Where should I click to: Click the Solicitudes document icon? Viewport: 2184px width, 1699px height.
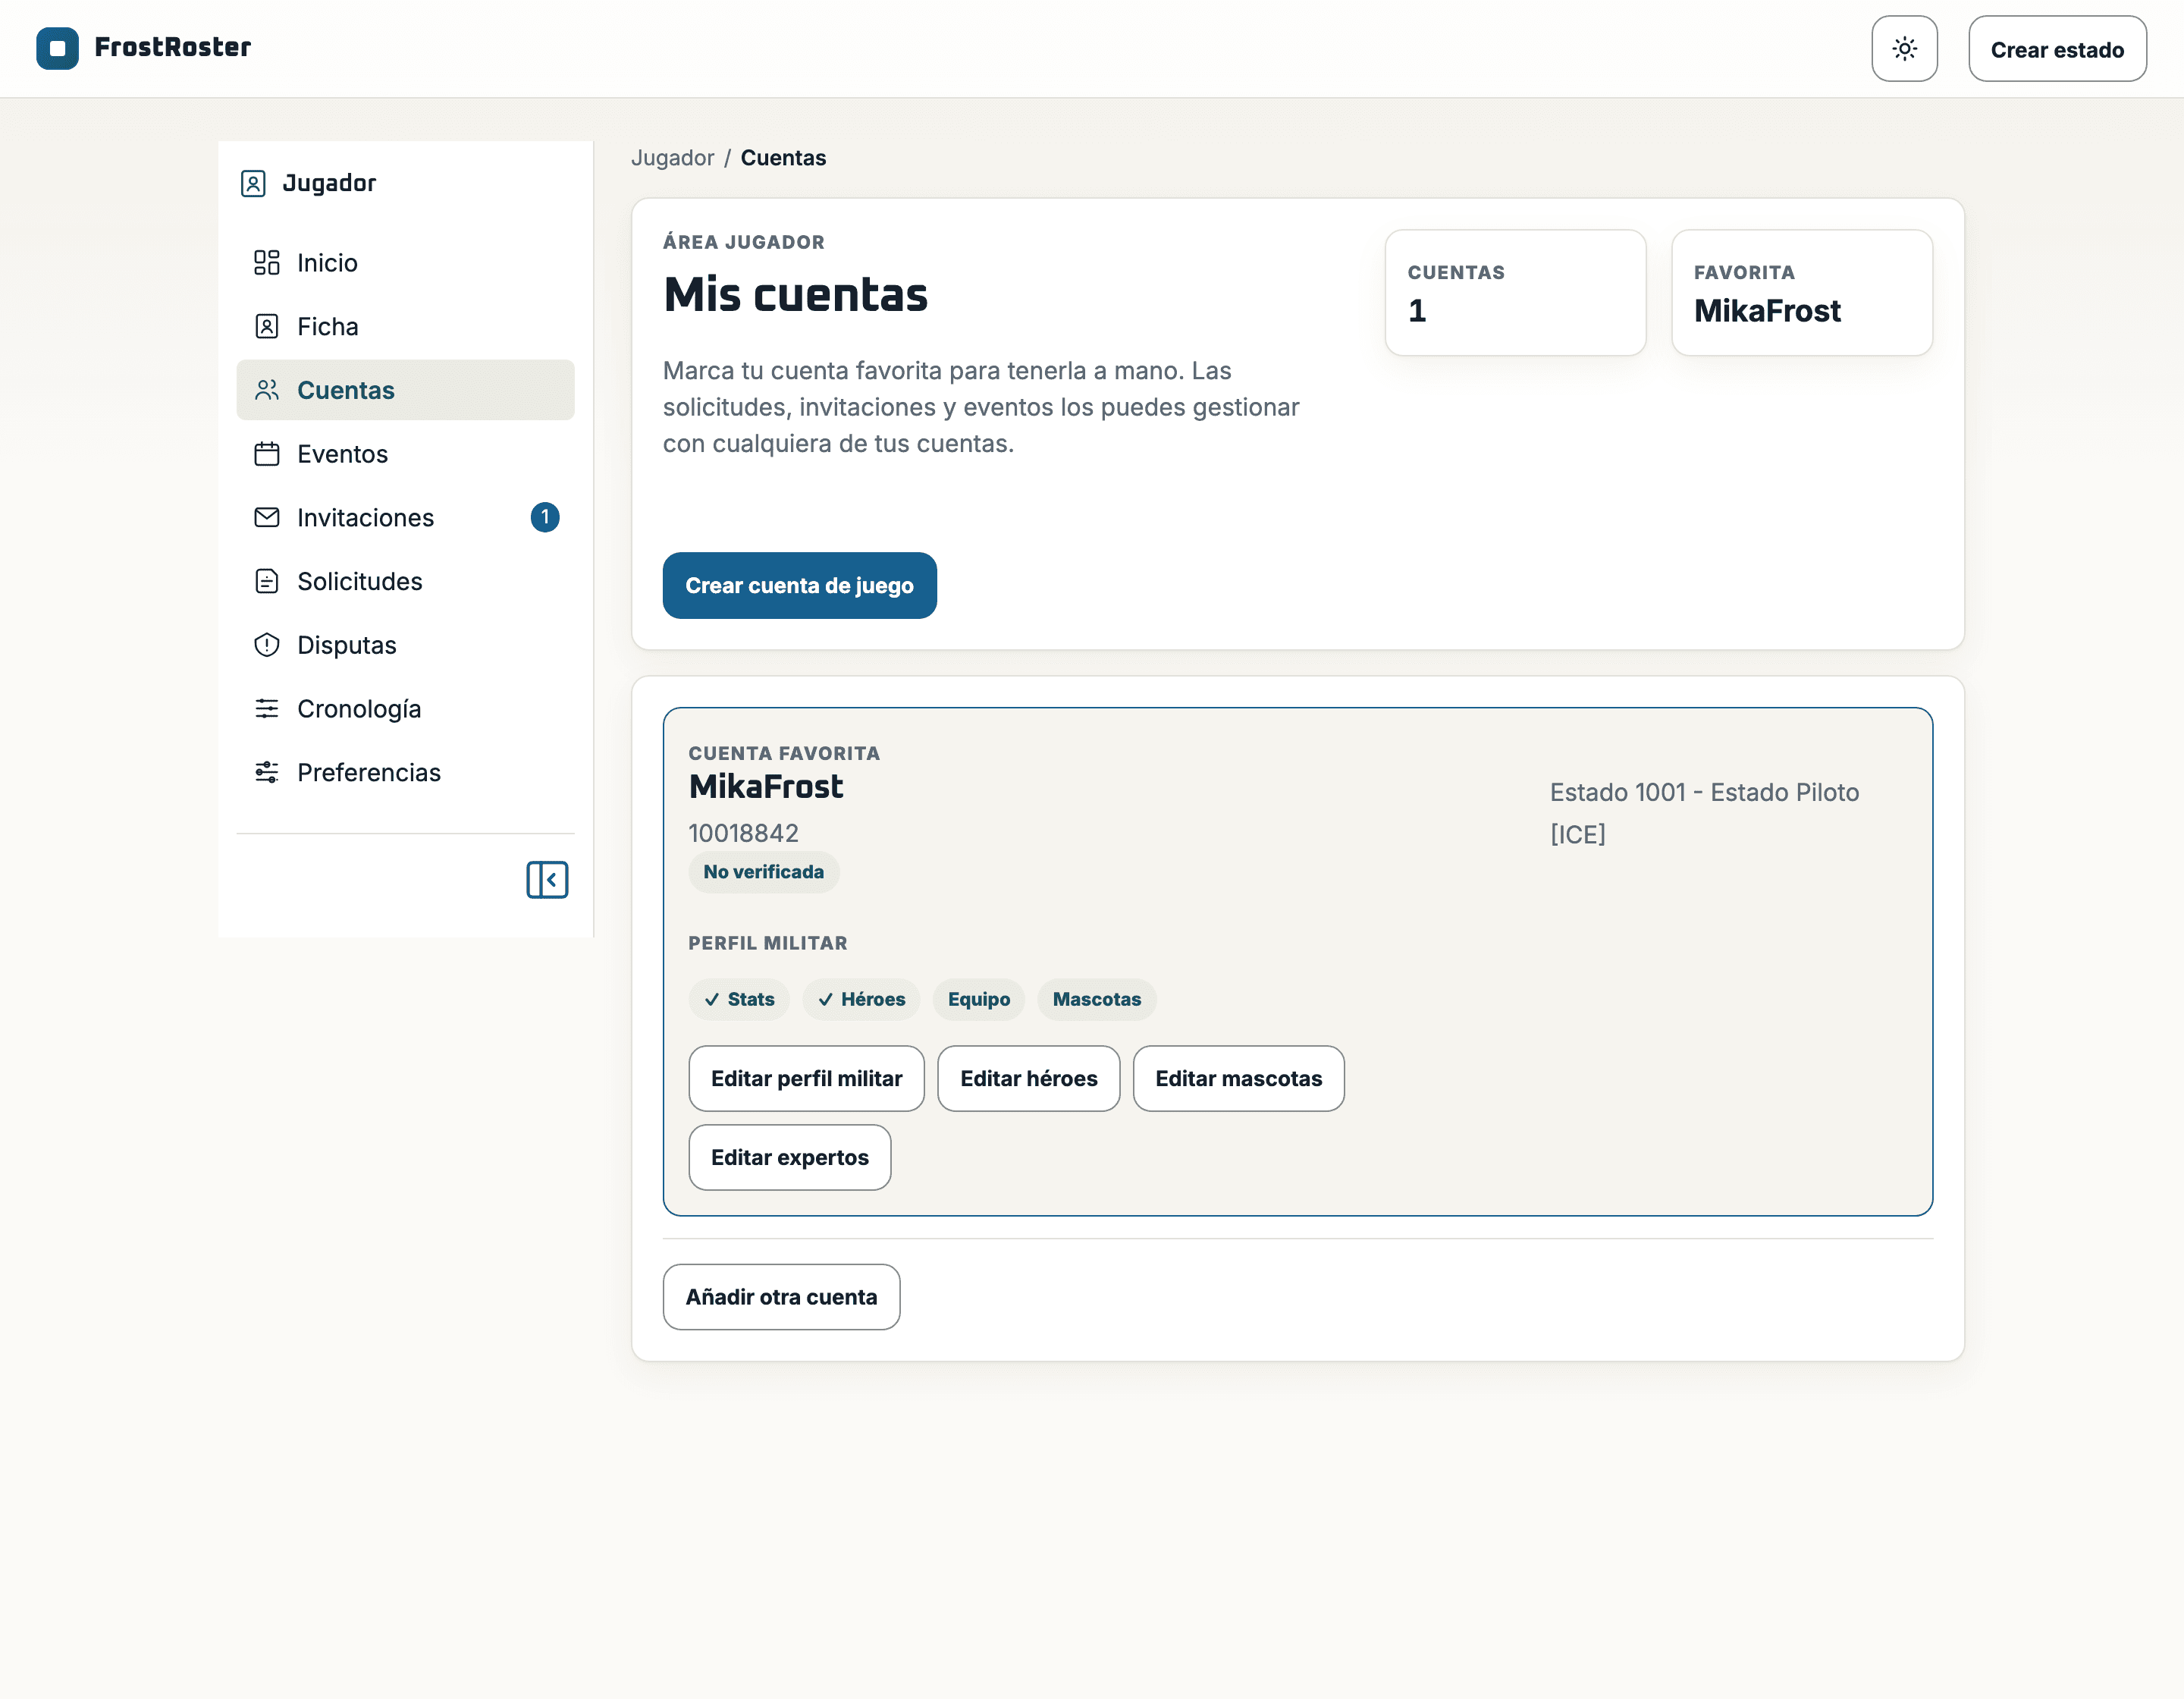tap(267, 582)
